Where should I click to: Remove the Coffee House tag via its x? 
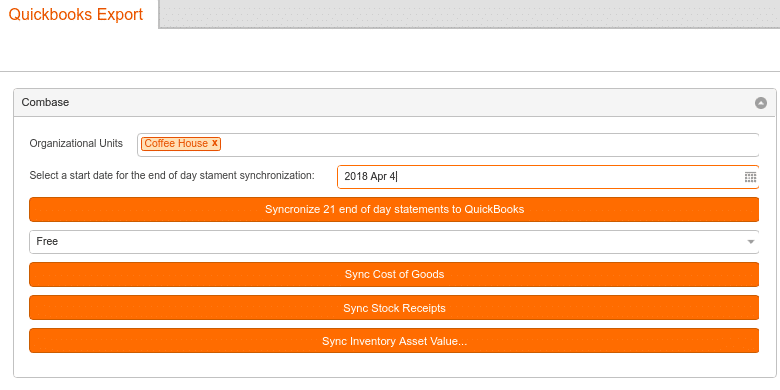(x=215, y=143)
